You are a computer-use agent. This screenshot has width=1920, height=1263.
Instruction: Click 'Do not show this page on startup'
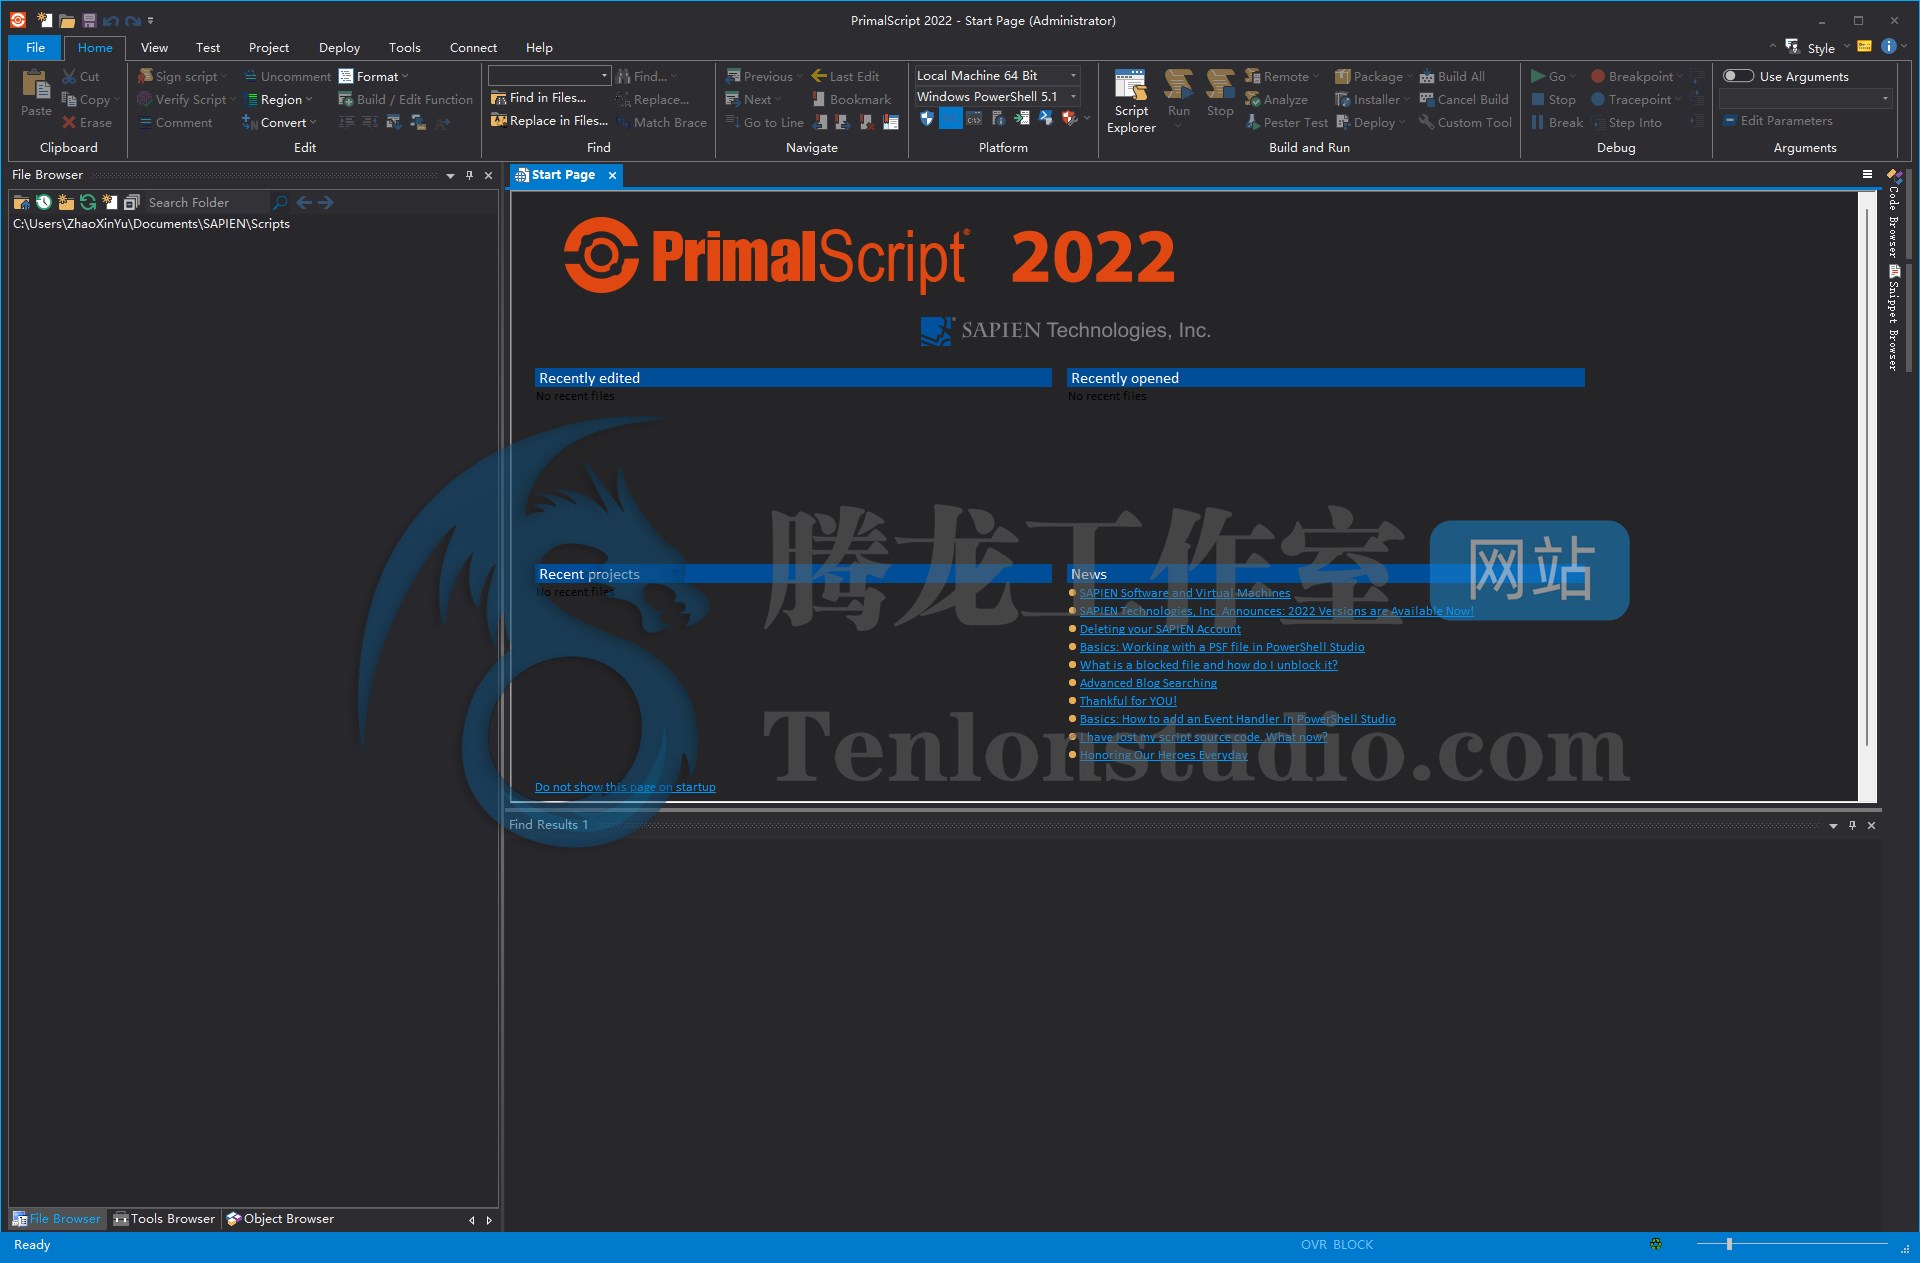coord(625,787)
